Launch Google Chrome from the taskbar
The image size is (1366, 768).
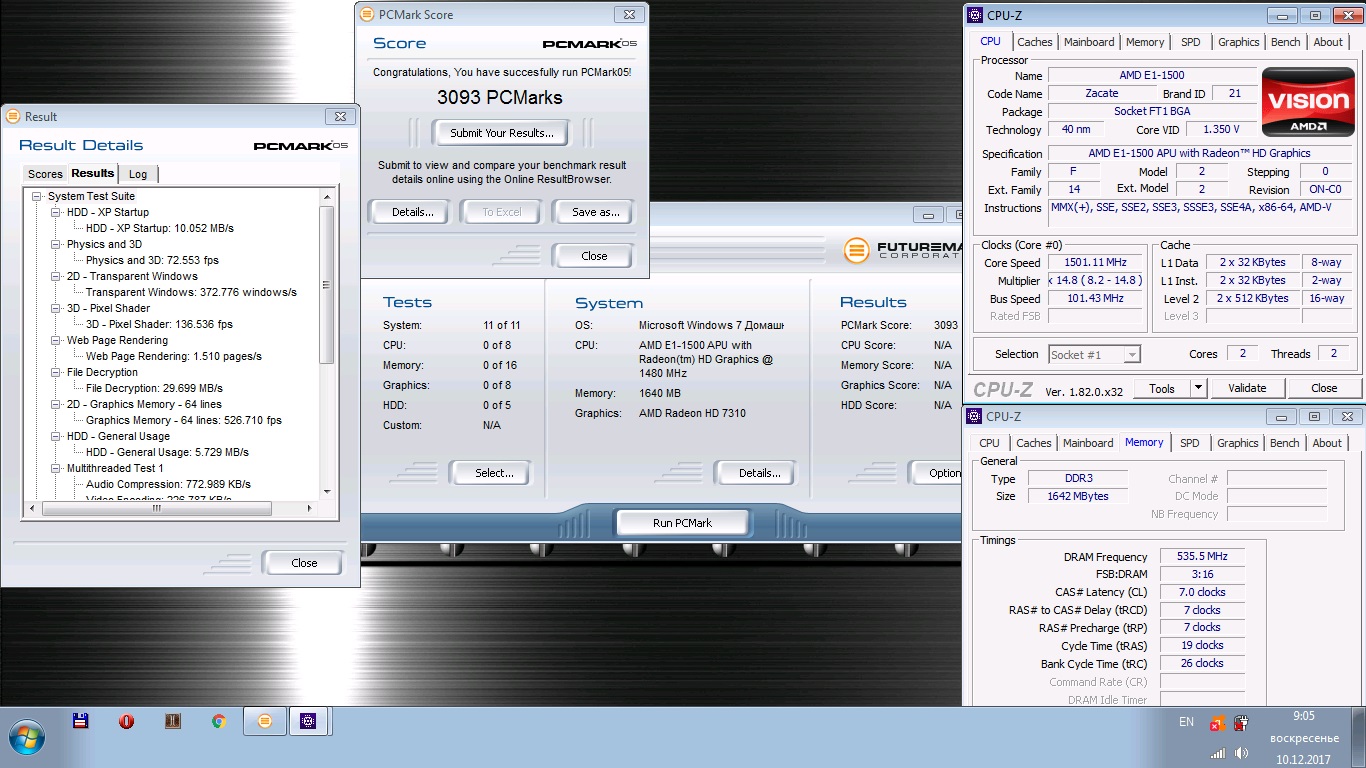[x=219, y=721]
